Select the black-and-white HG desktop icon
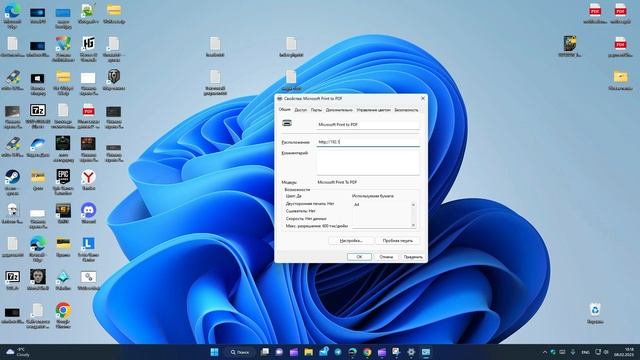 (89, 49)
